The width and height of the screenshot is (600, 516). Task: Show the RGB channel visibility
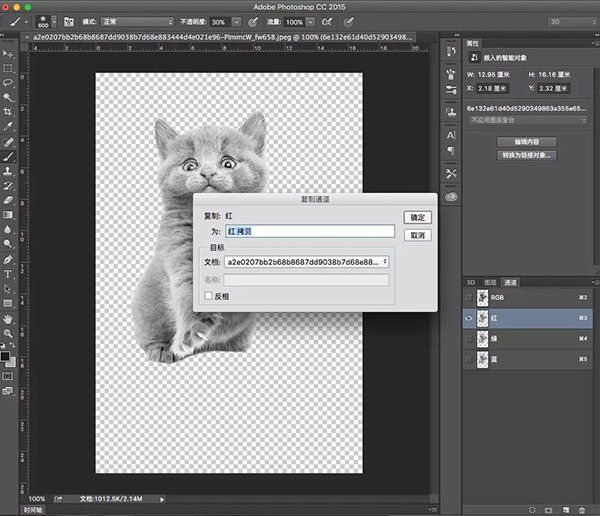pos(470,298)
